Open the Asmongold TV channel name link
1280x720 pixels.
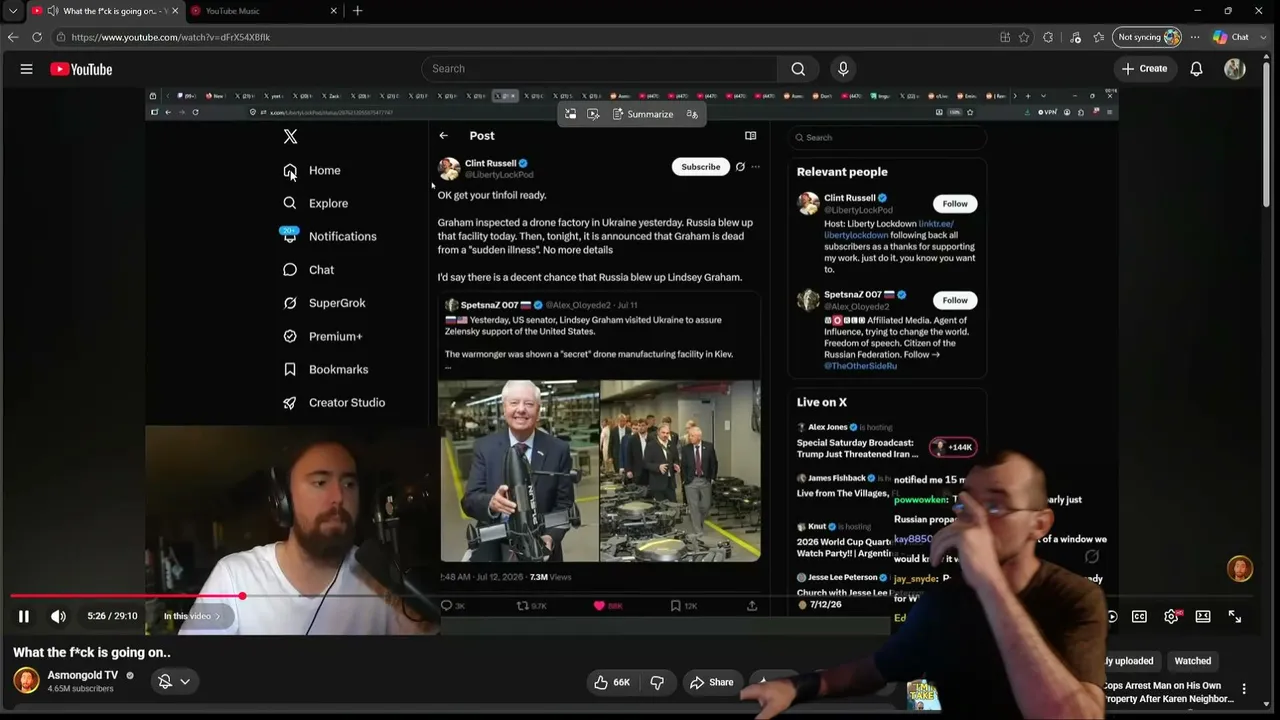pos(83,675)
